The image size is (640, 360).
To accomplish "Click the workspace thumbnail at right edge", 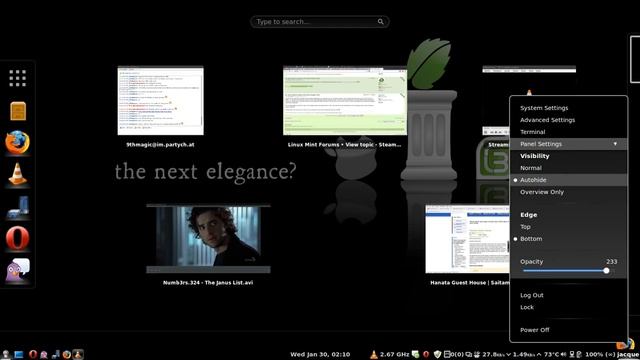I will (635, 59).
